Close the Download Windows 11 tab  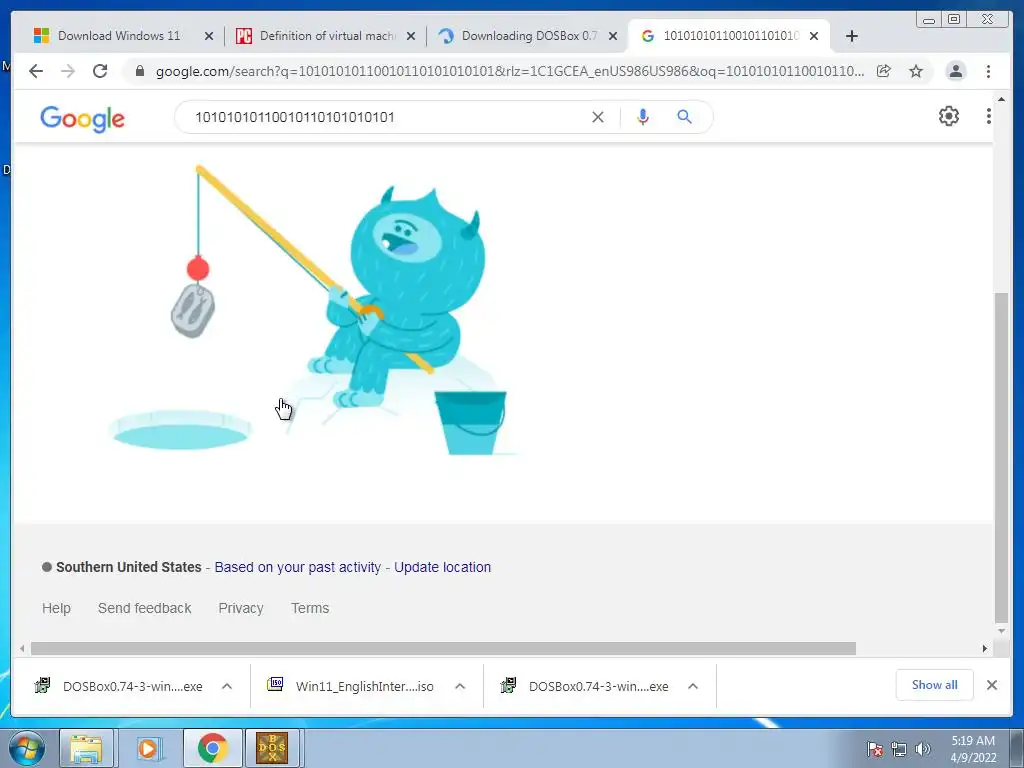click(209, 36)
